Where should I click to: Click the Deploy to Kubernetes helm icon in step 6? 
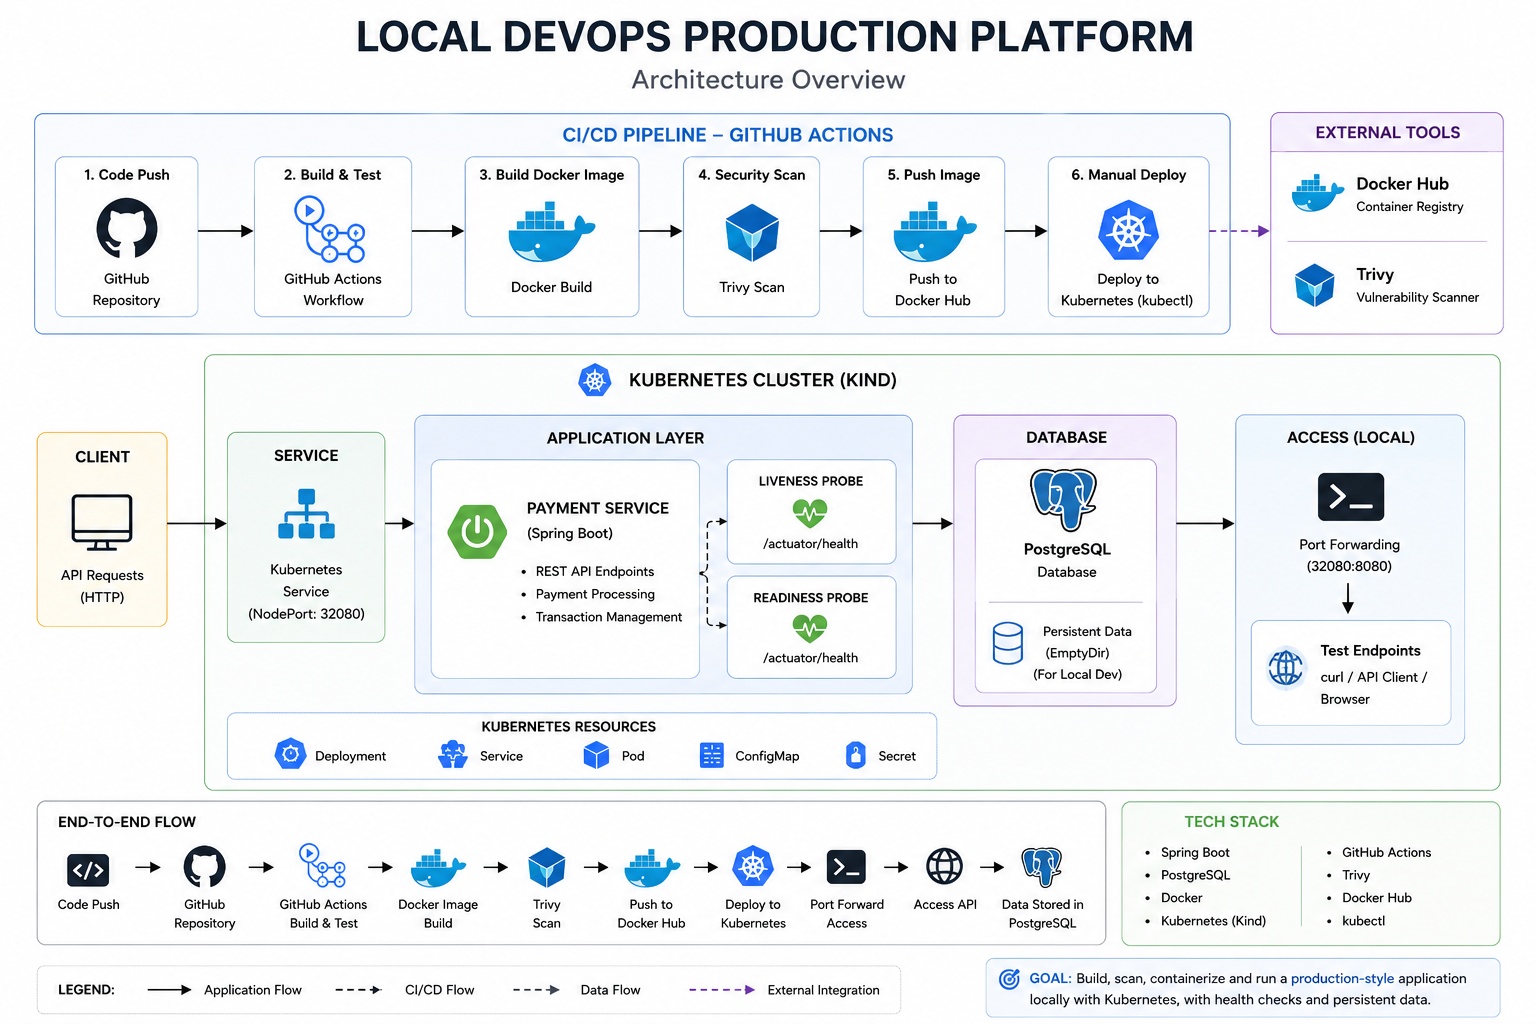[x=1128, y=231]
